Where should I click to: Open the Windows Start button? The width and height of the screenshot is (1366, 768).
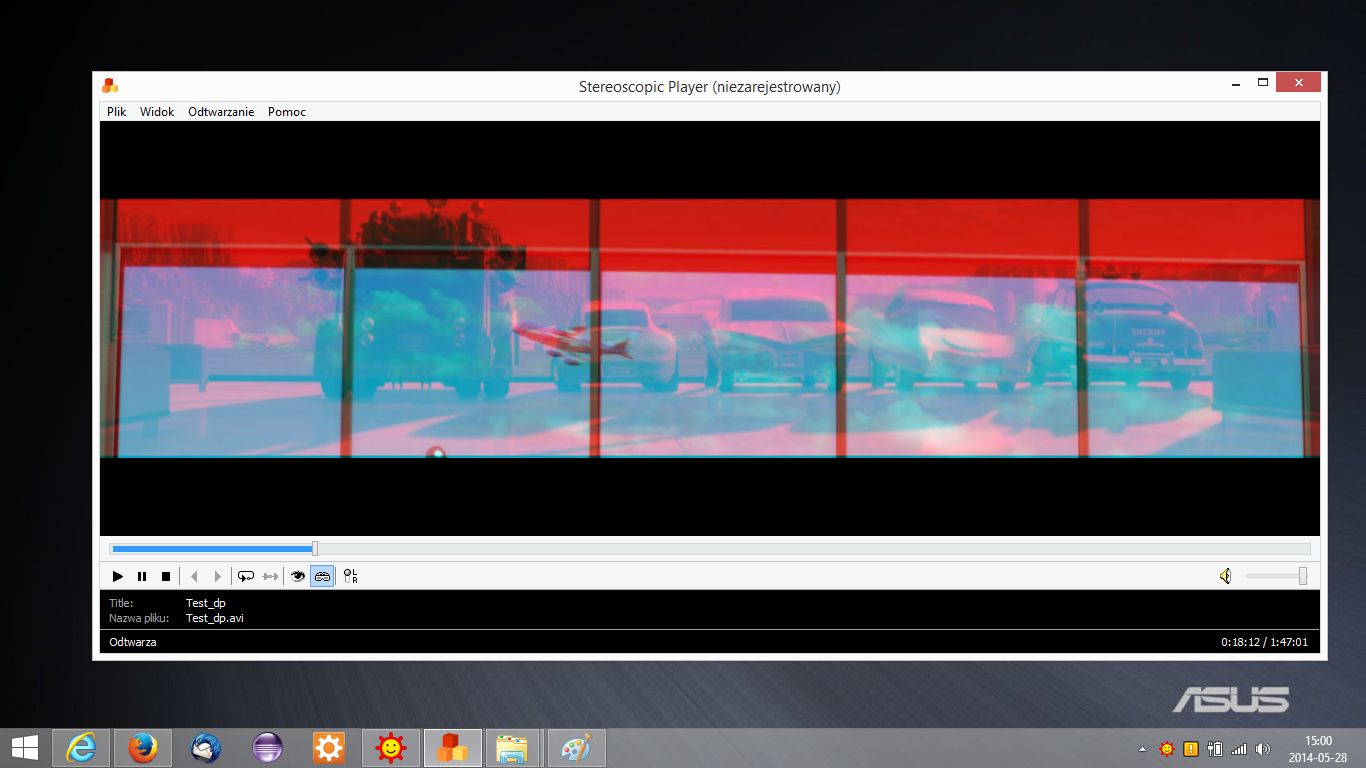click(25, 748)
